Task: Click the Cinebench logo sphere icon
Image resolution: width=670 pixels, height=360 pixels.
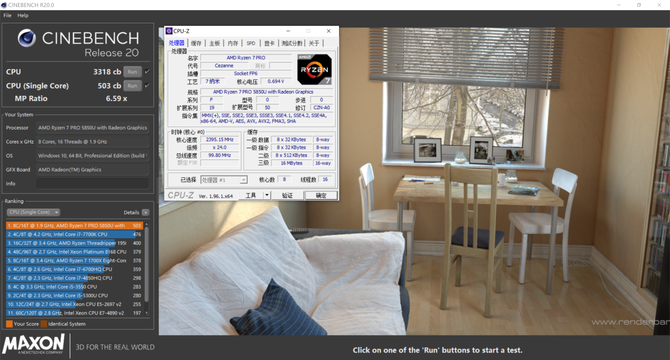Action: 26,38
